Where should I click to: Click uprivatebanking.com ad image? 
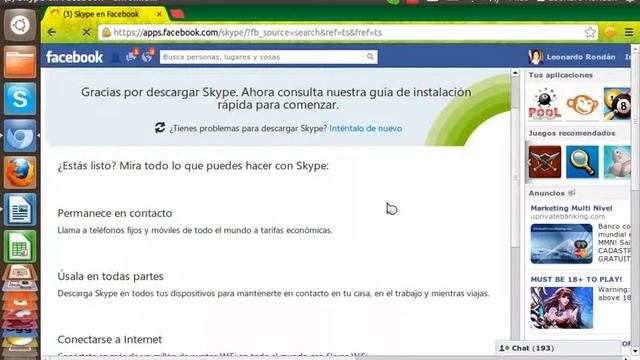(x=562, y=244)
